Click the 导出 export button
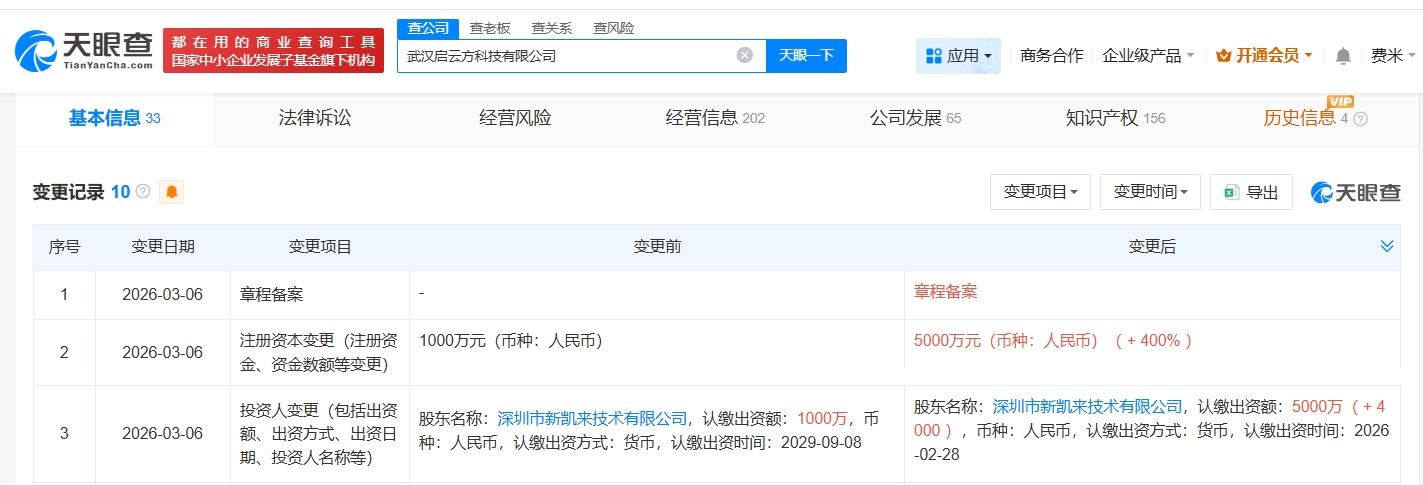Screen dimensions: 1423x485 pyautogui.click(x=1251, y=192)
